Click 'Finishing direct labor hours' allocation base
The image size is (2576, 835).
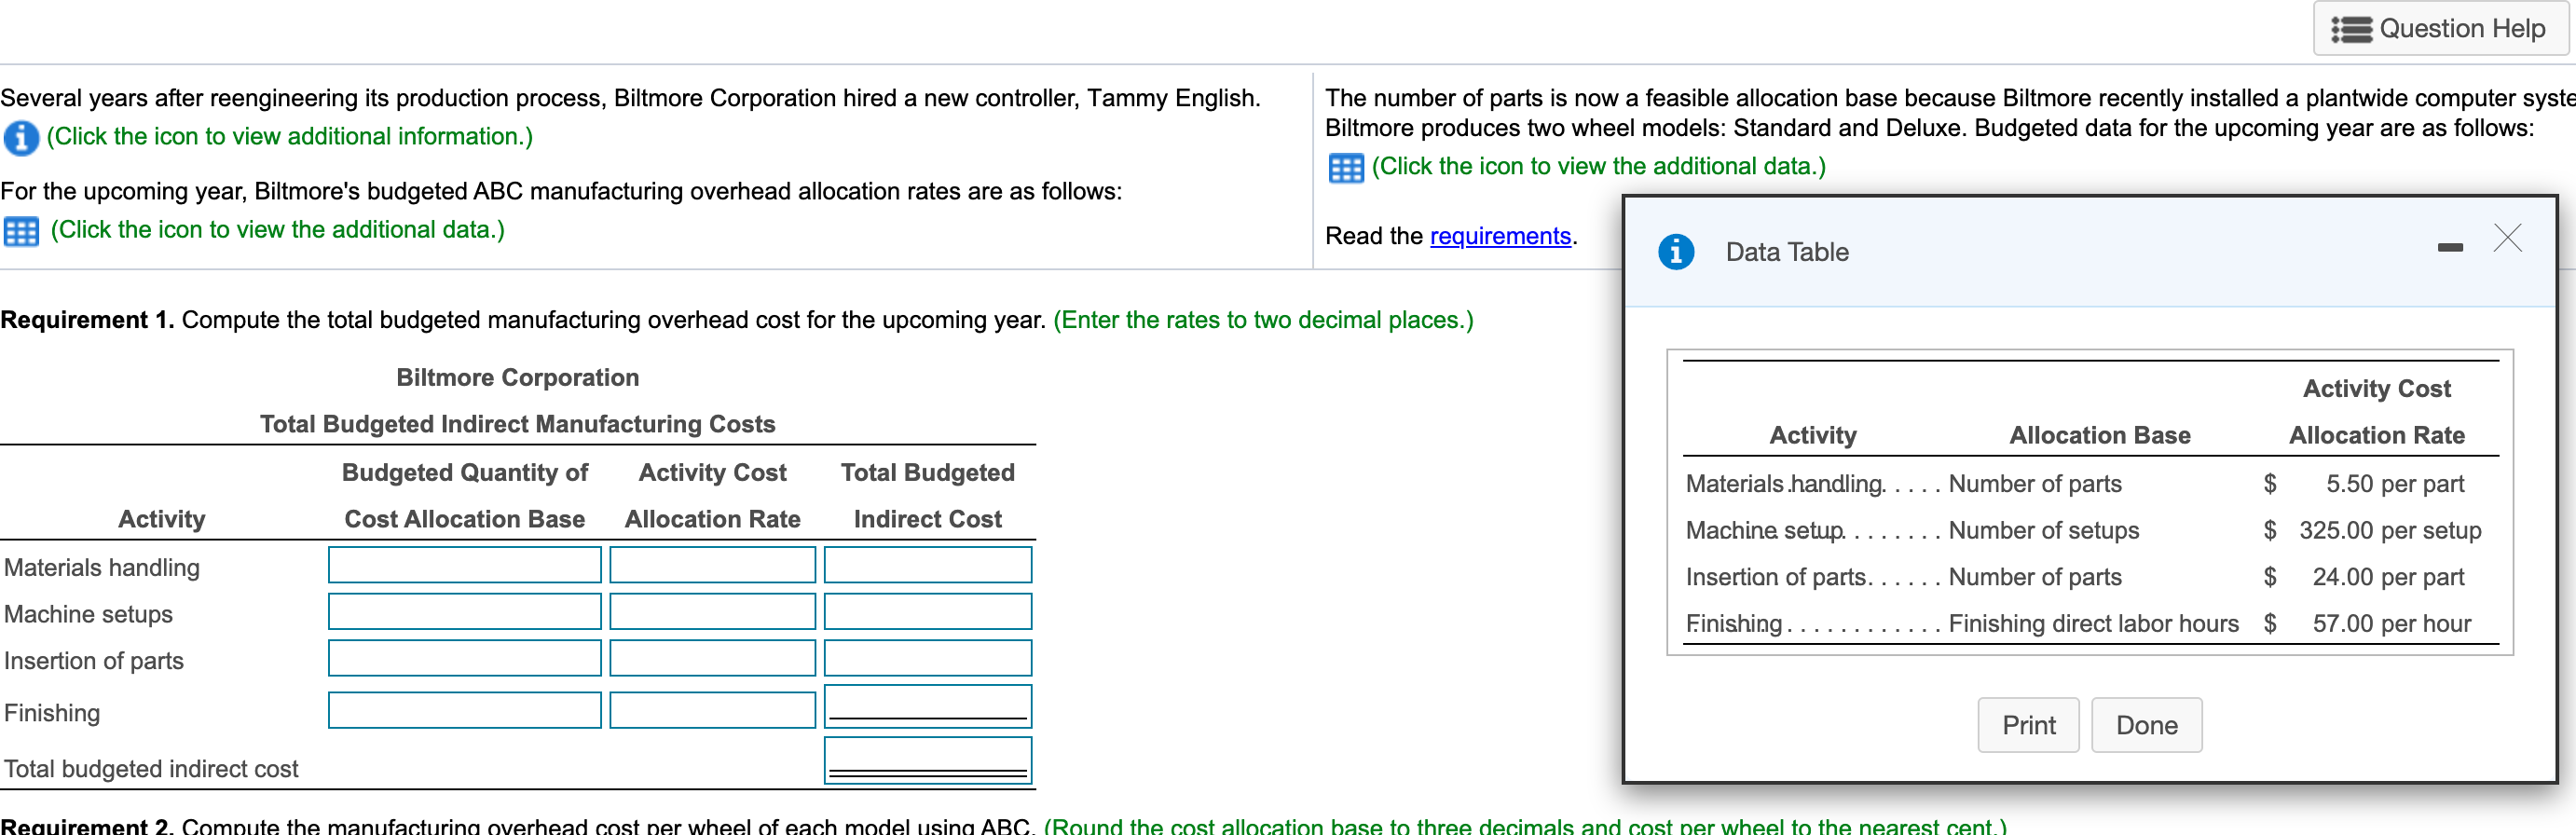(2093, 624)
